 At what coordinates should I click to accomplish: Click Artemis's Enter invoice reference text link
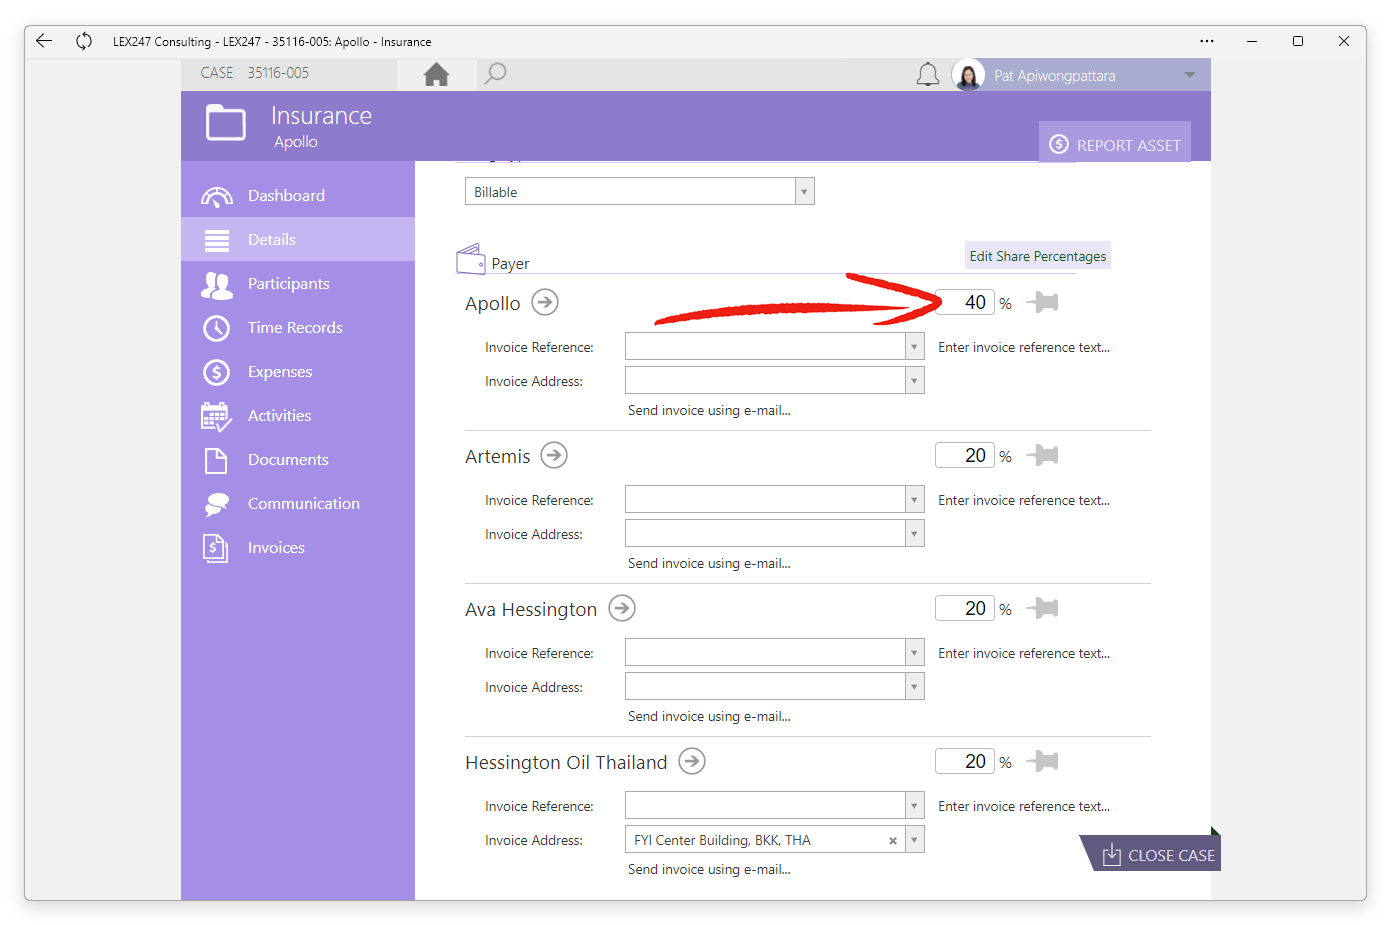[1024, 500]
